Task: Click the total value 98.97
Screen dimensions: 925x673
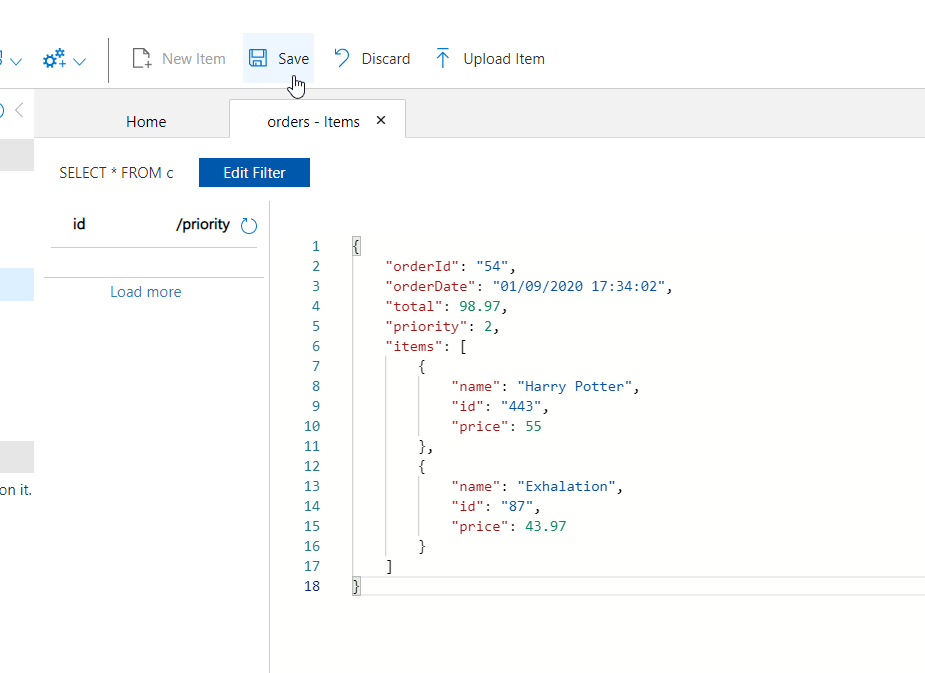Action: pyautogui.click(x=480, y=307)
